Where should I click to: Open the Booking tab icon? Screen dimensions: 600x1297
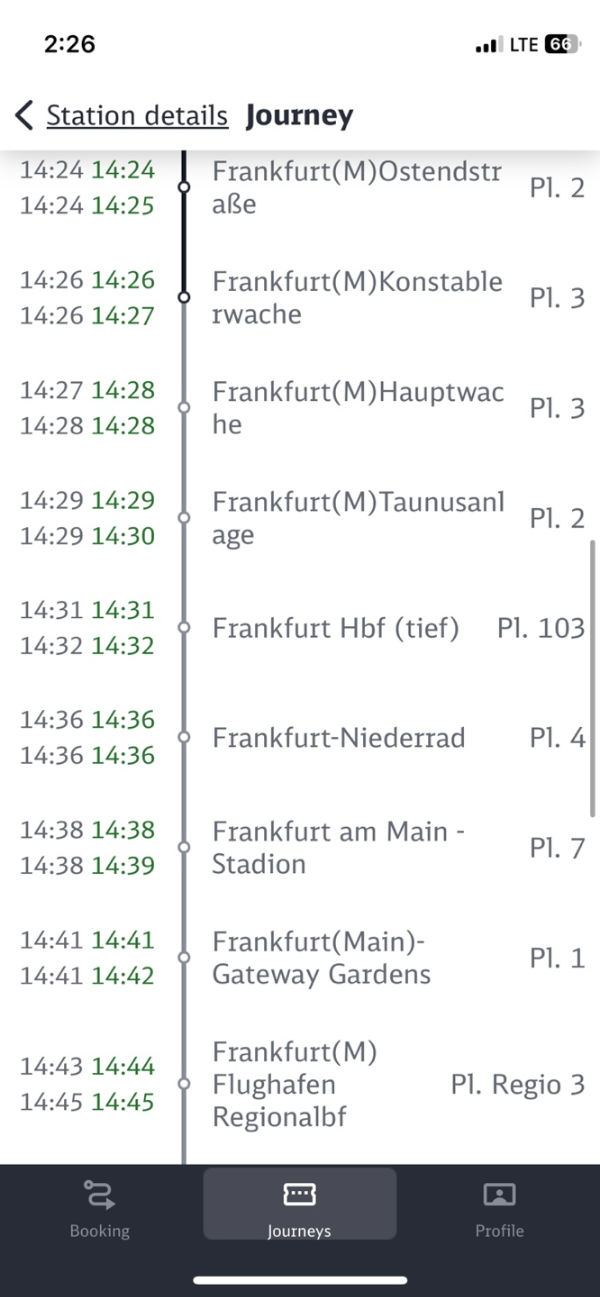(99, 1194)
